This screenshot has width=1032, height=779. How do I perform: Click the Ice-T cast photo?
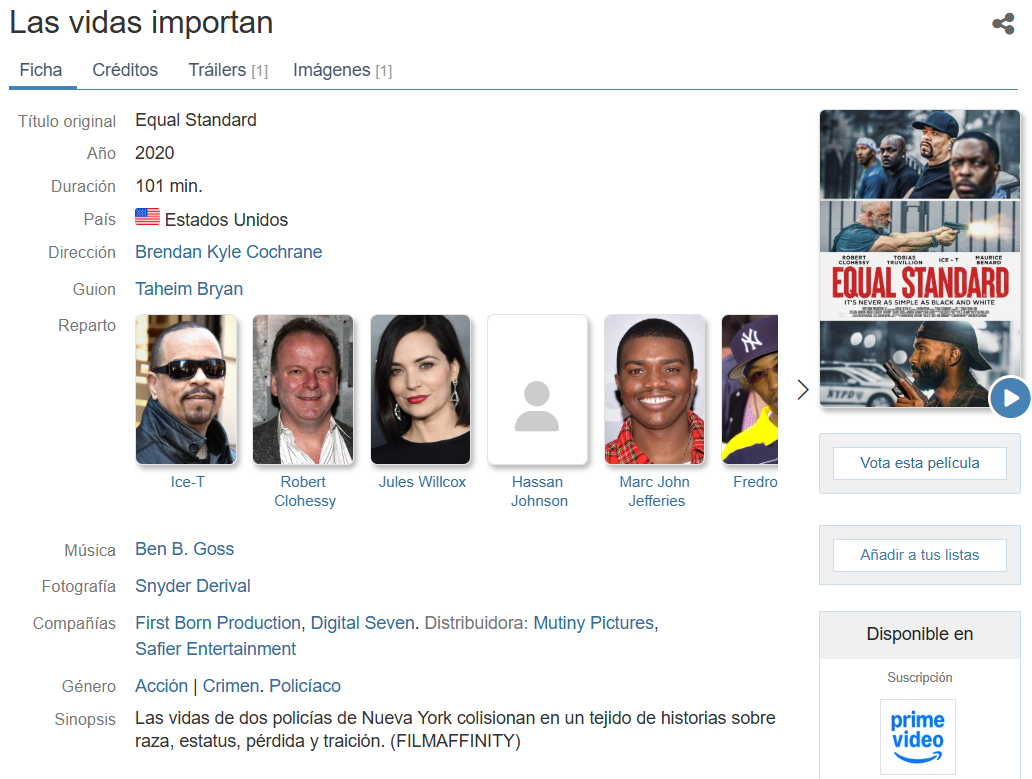coord(187,390)
